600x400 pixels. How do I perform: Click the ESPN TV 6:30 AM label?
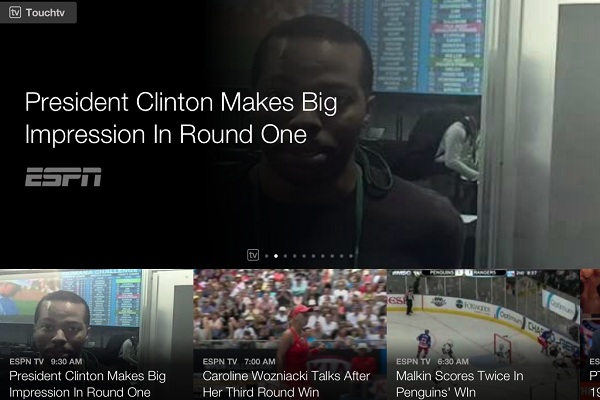pyautogui.click(x=432, y=361)
